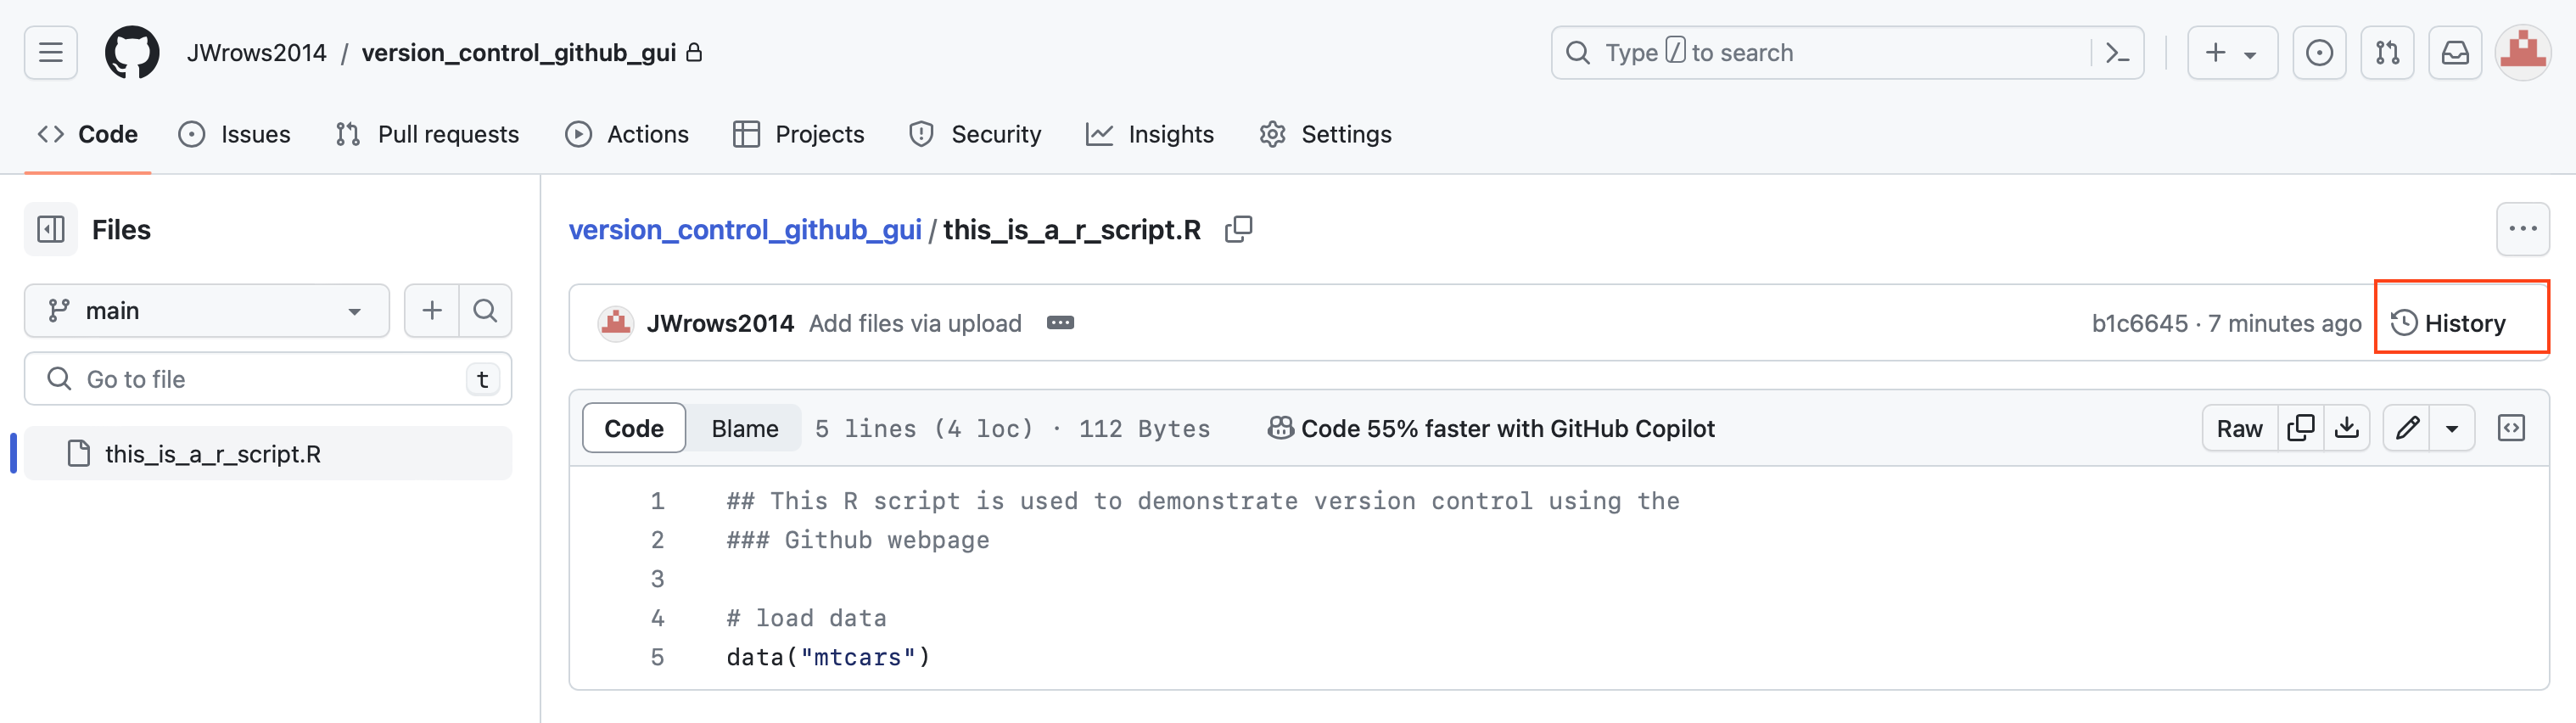This screenshot has height=723, width=2576.
Task: Open the notifications inbox icon
Action: (2455, 53)
